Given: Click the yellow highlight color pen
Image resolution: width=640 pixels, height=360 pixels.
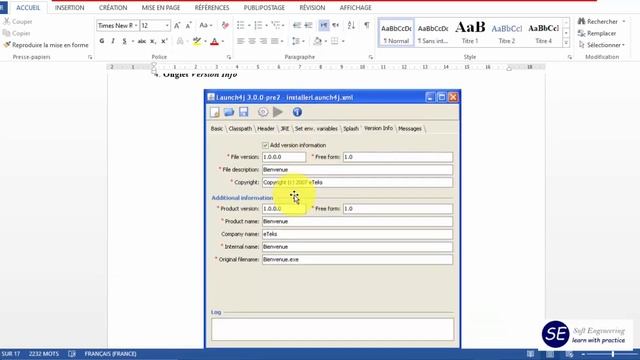Looking at the screenshot, I should pos(197,41).
